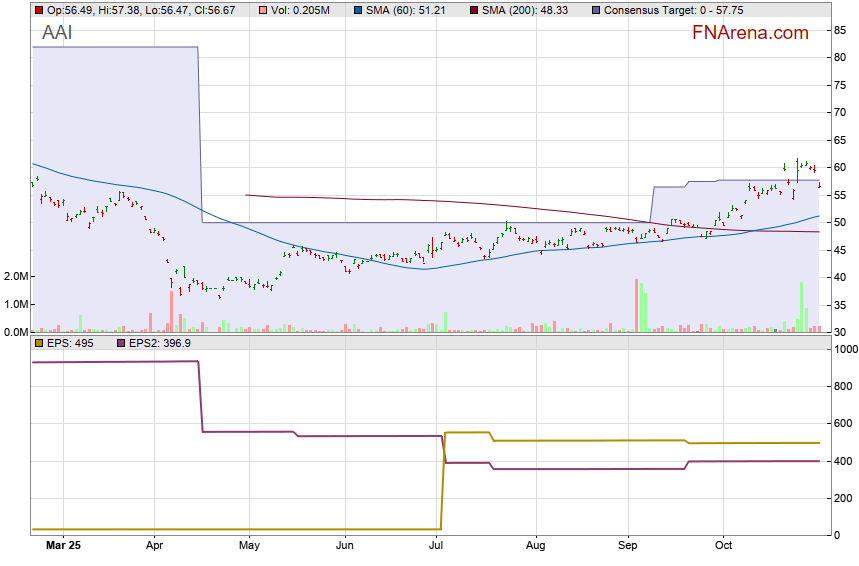Click the Jul label on the date axis
The height and width of the screenshot is (566, 859).
click(x=436, y=546)
